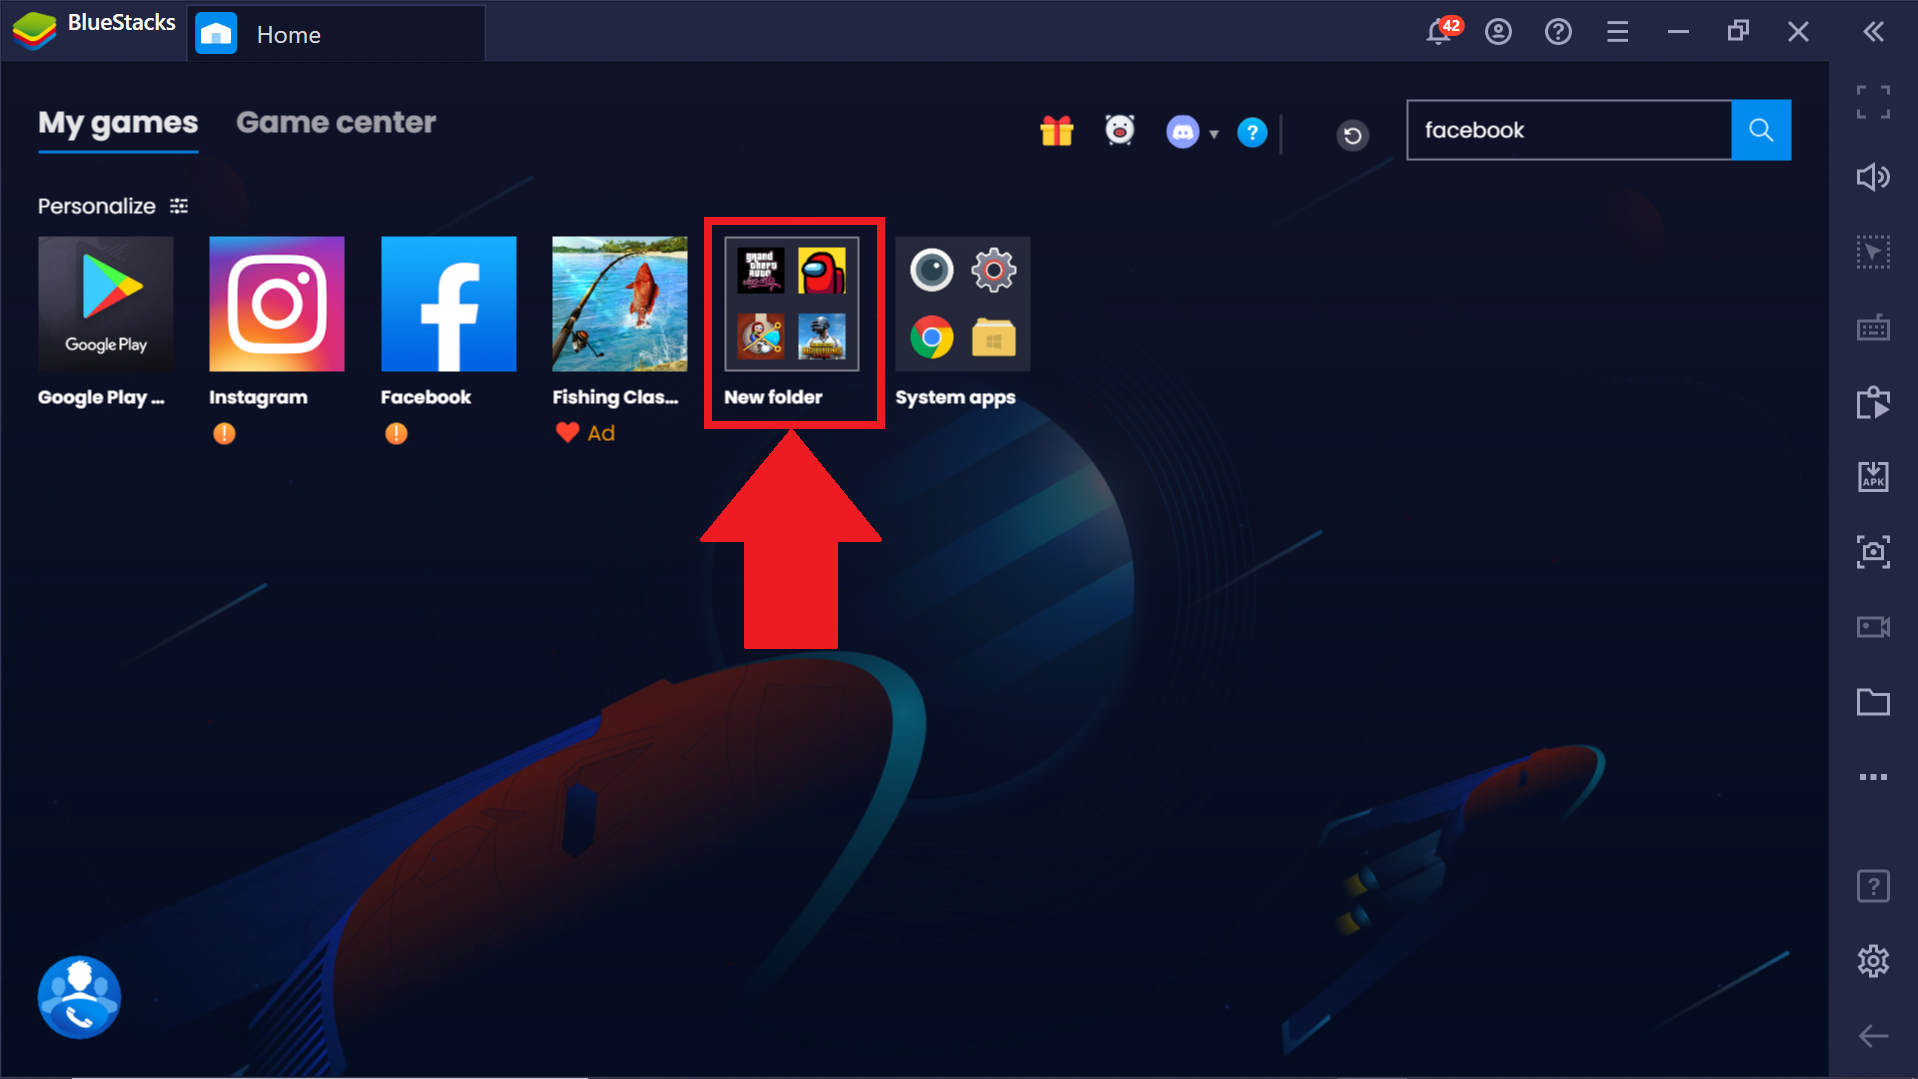Screen dimensions: 1918x1079
Task: Click the blue search button
Action: point(1760,130)
